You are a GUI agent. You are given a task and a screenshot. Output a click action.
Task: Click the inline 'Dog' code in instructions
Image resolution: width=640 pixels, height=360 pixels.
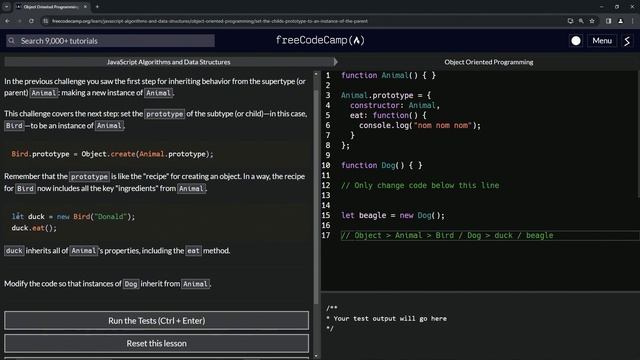click(131, 284)
